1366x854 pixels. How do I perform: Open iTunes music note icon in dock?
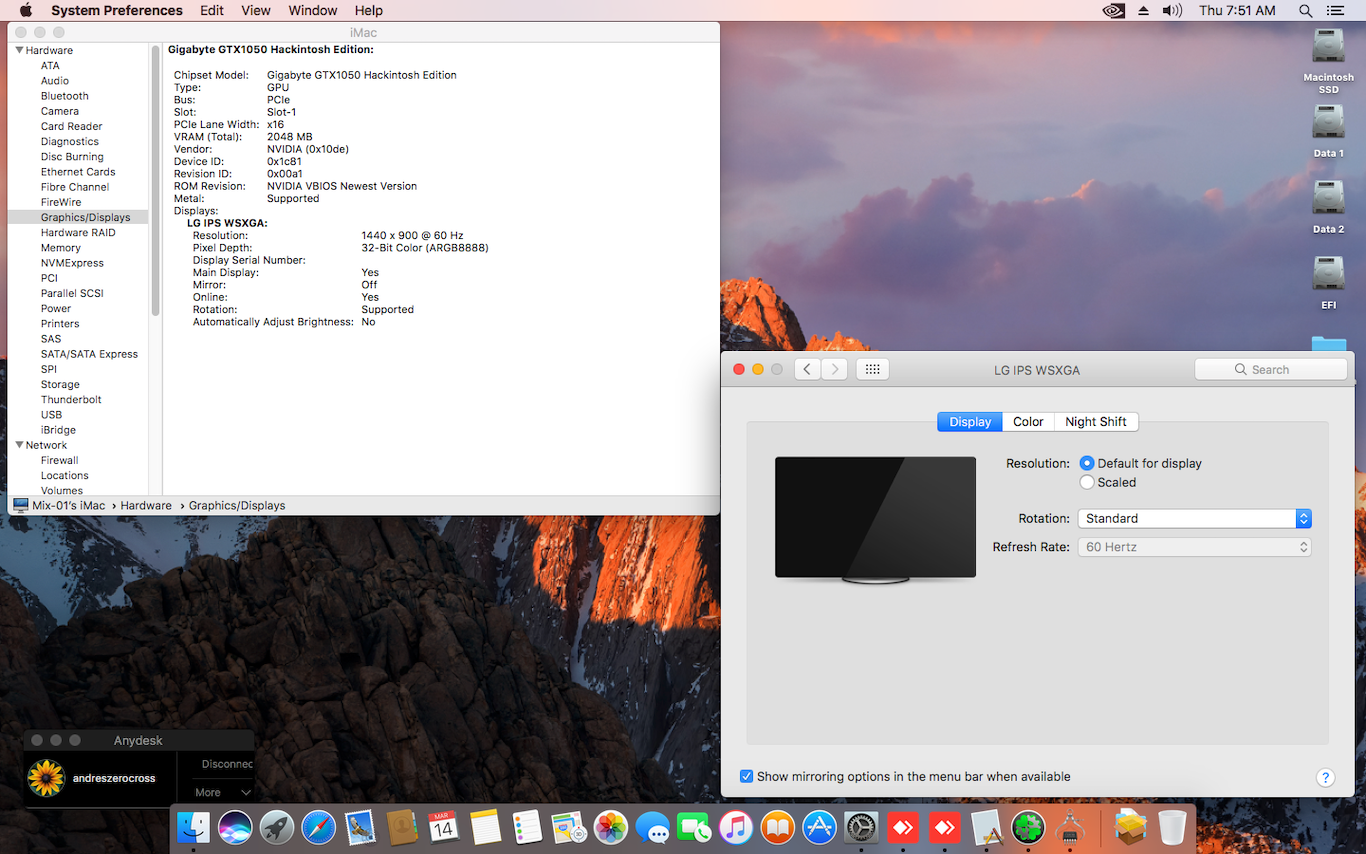[735, 827]
